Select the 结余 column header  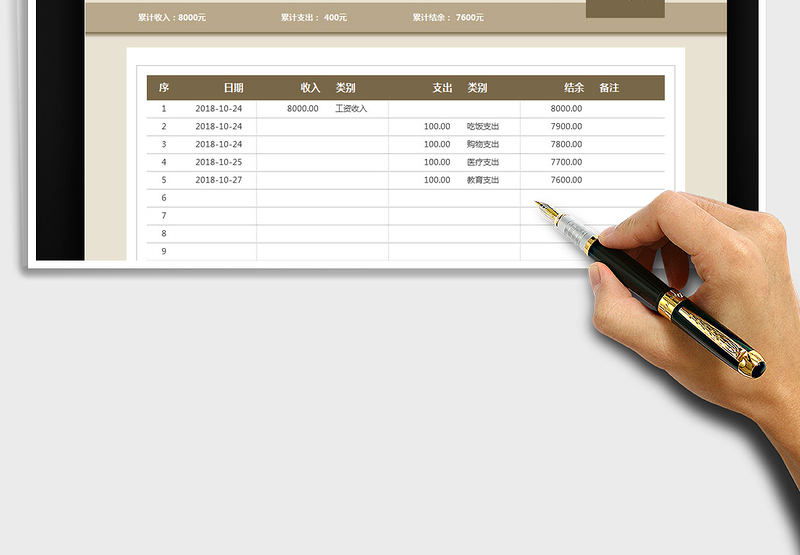[x=574, y=88]
